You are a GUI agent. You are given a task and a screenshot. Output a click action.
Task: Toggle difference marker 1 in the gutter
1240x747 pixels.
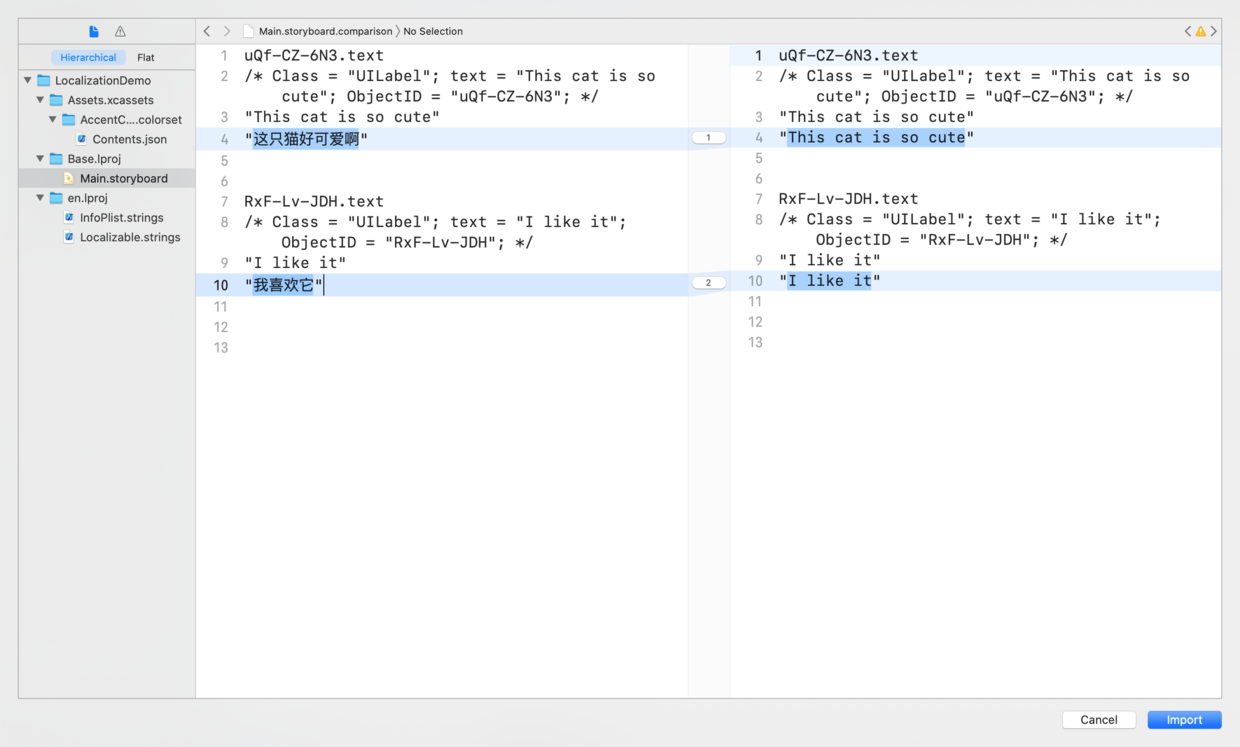click(709, 138)
